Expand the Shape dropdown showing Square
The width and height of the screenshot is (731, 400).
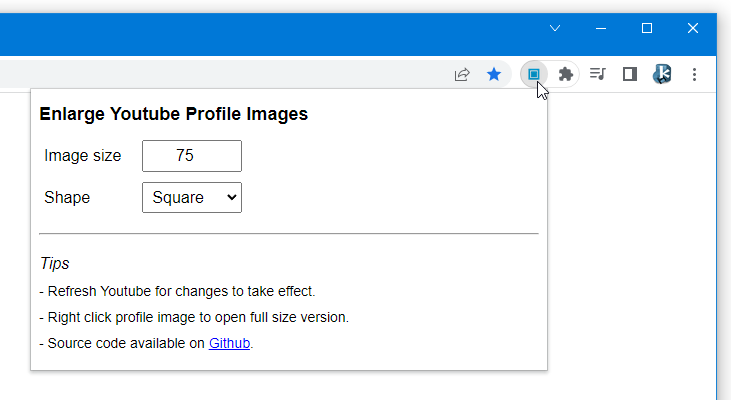coord(192,198)
